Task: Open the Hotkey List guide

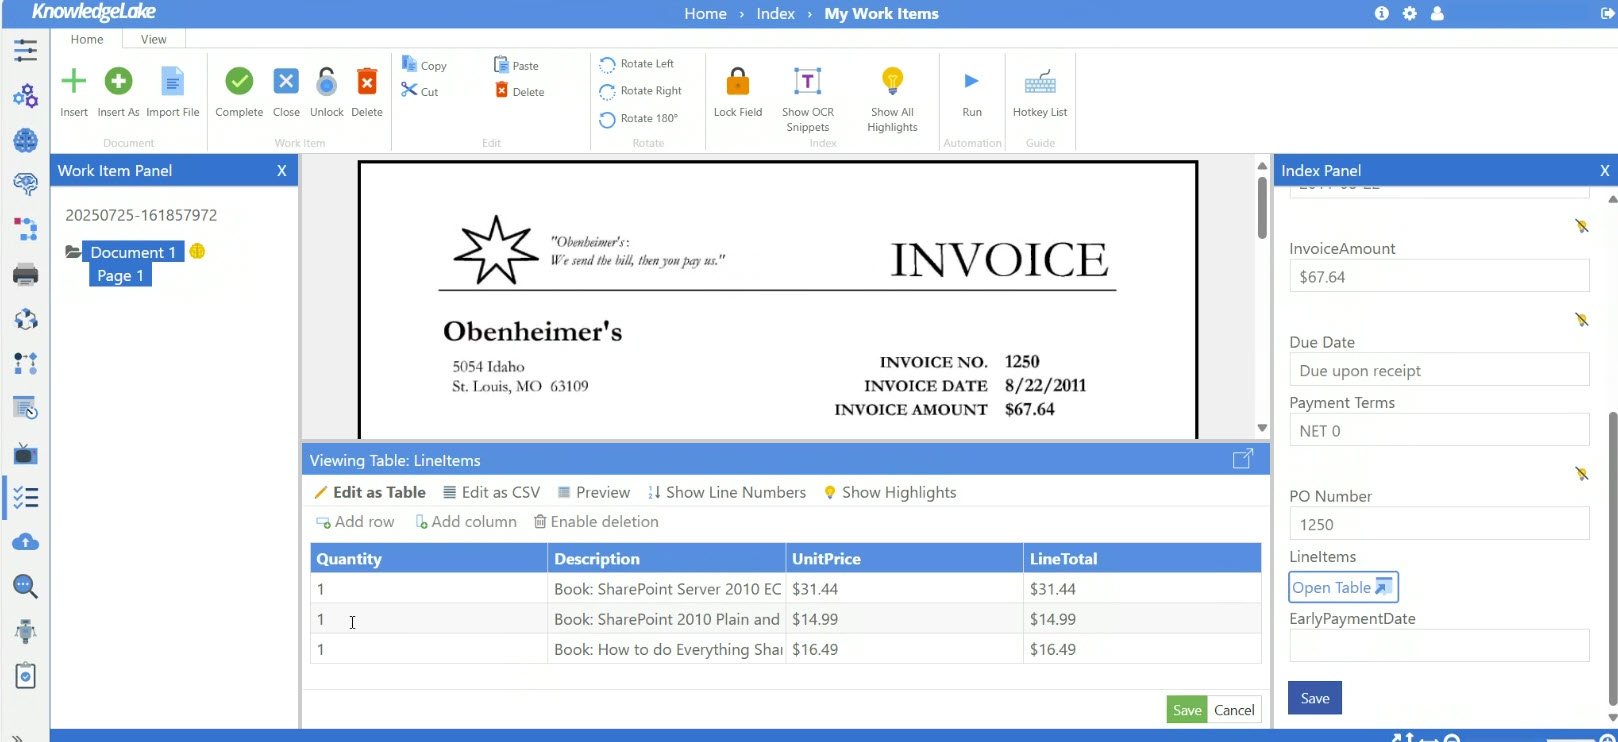Action: coord(1040,82)
